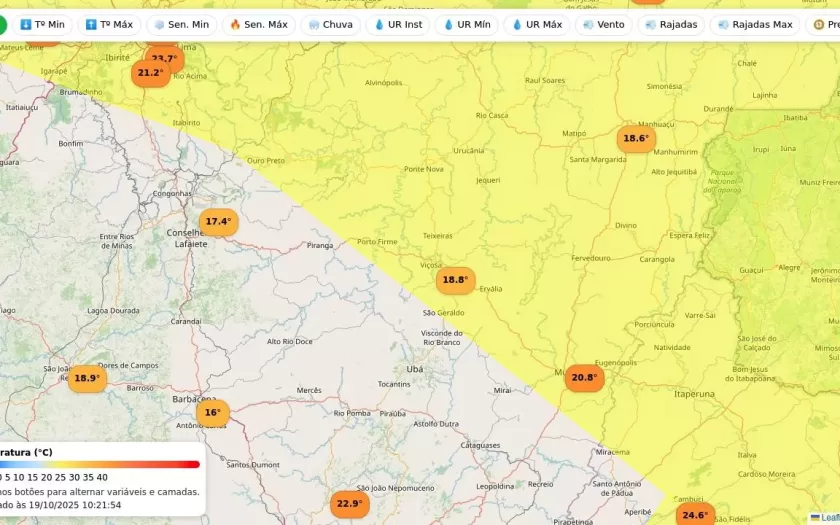840x525 pixels.
Task: Show Sen. Min thermal sensation layer
Action: click(181, 24)
